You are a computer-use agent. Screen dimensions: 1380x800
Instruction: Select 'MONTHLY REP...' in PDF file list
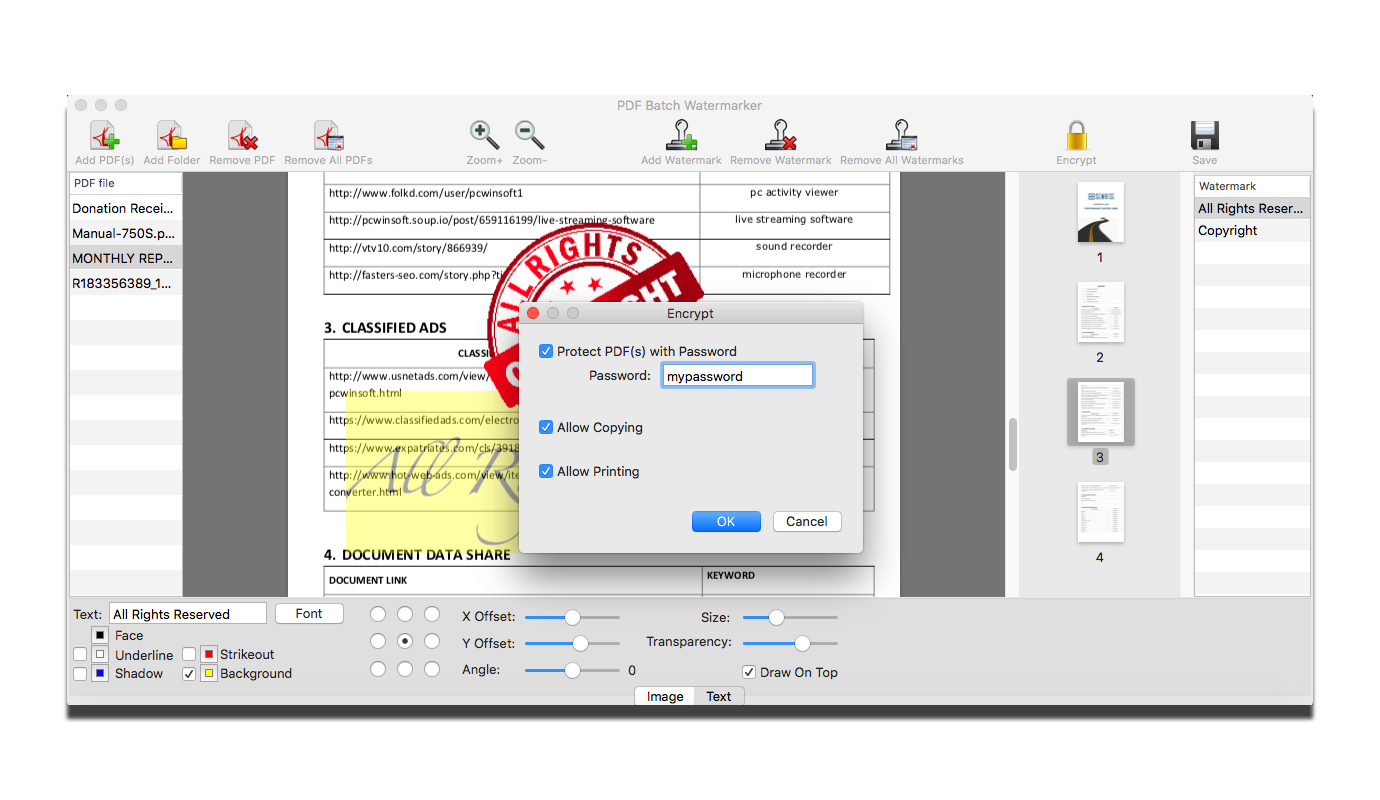pos(126,258)
